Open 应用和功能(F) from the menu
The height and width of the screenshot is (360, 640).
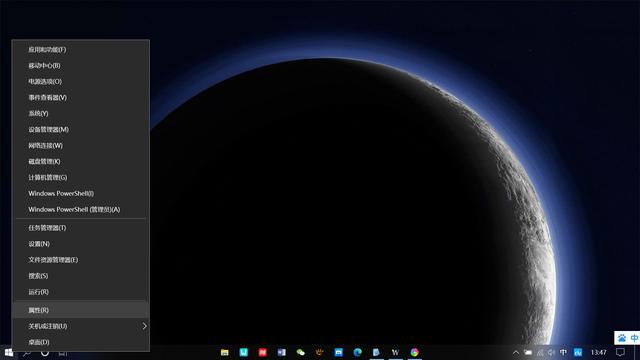coord(80,50)
